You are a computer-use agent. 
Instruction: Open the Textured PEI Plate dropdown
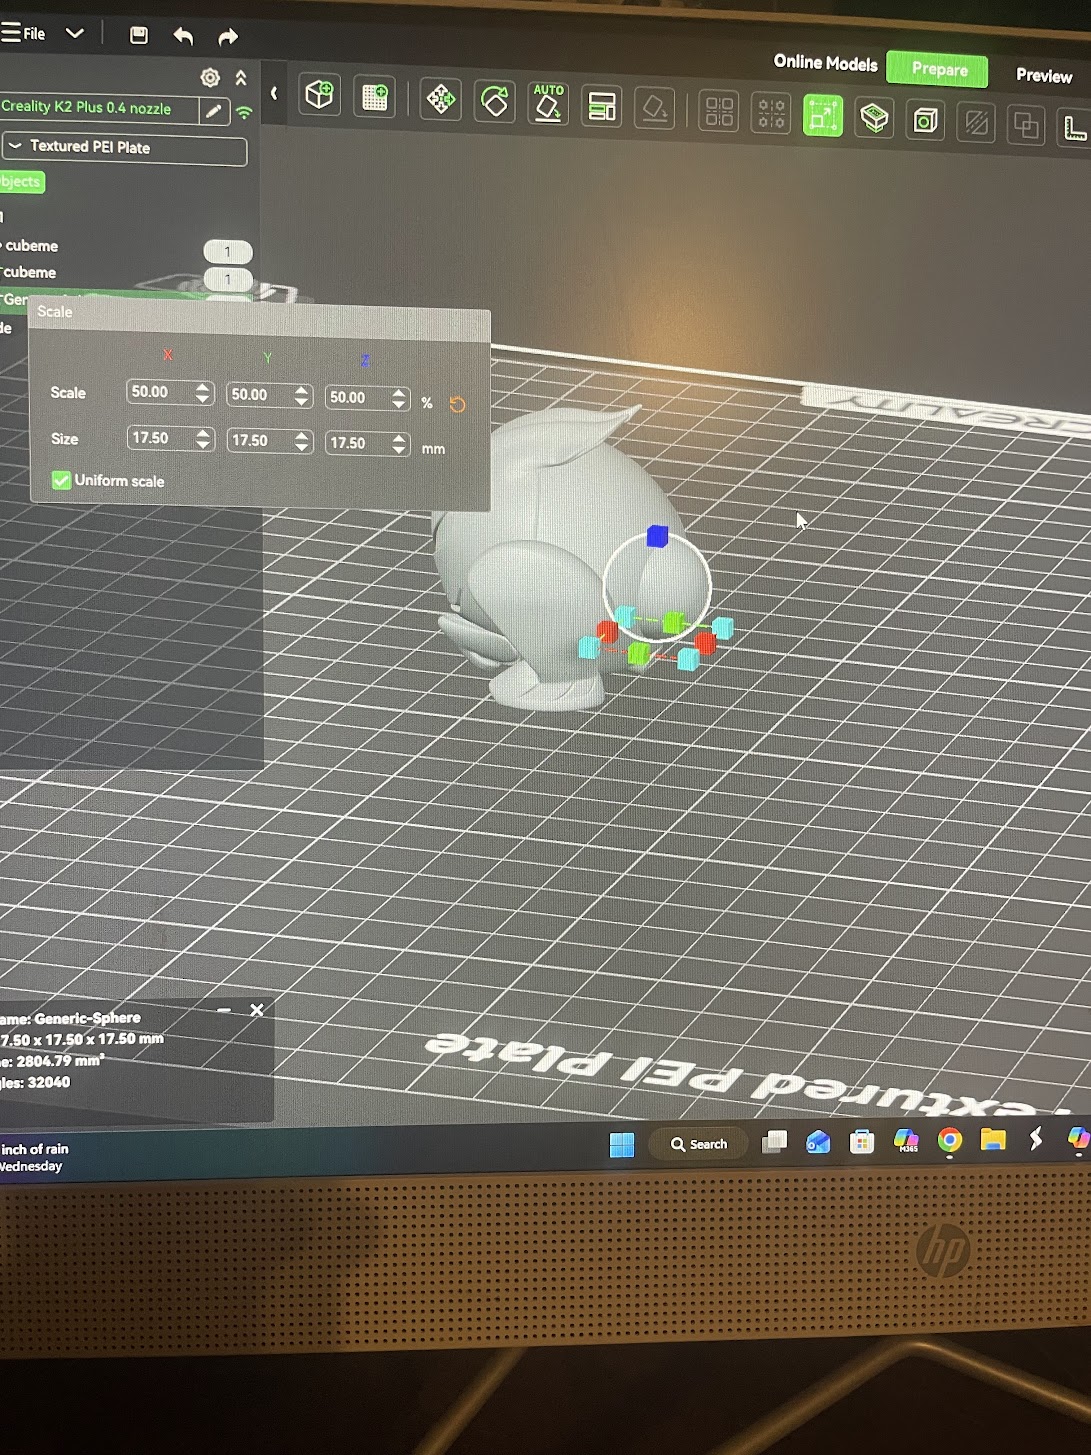point(124,148)
